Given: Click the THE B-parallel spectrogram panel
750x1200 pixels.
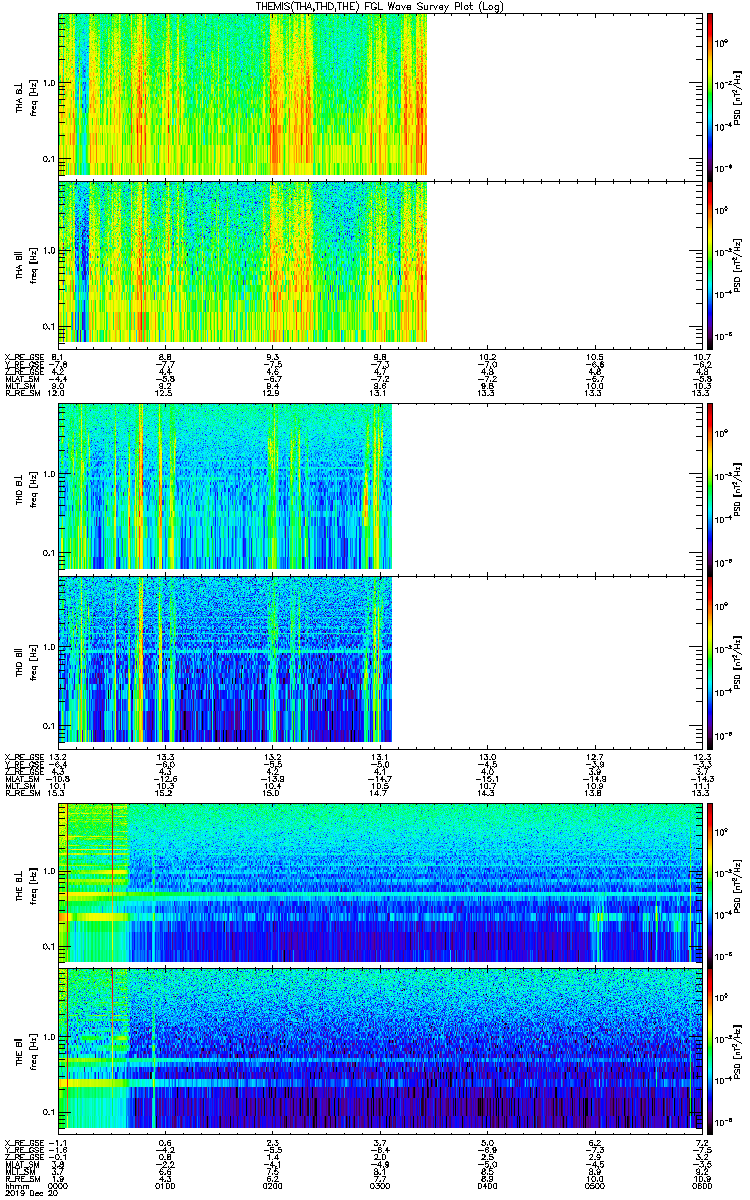Looking at the screenshot, I should (379, 1050).
